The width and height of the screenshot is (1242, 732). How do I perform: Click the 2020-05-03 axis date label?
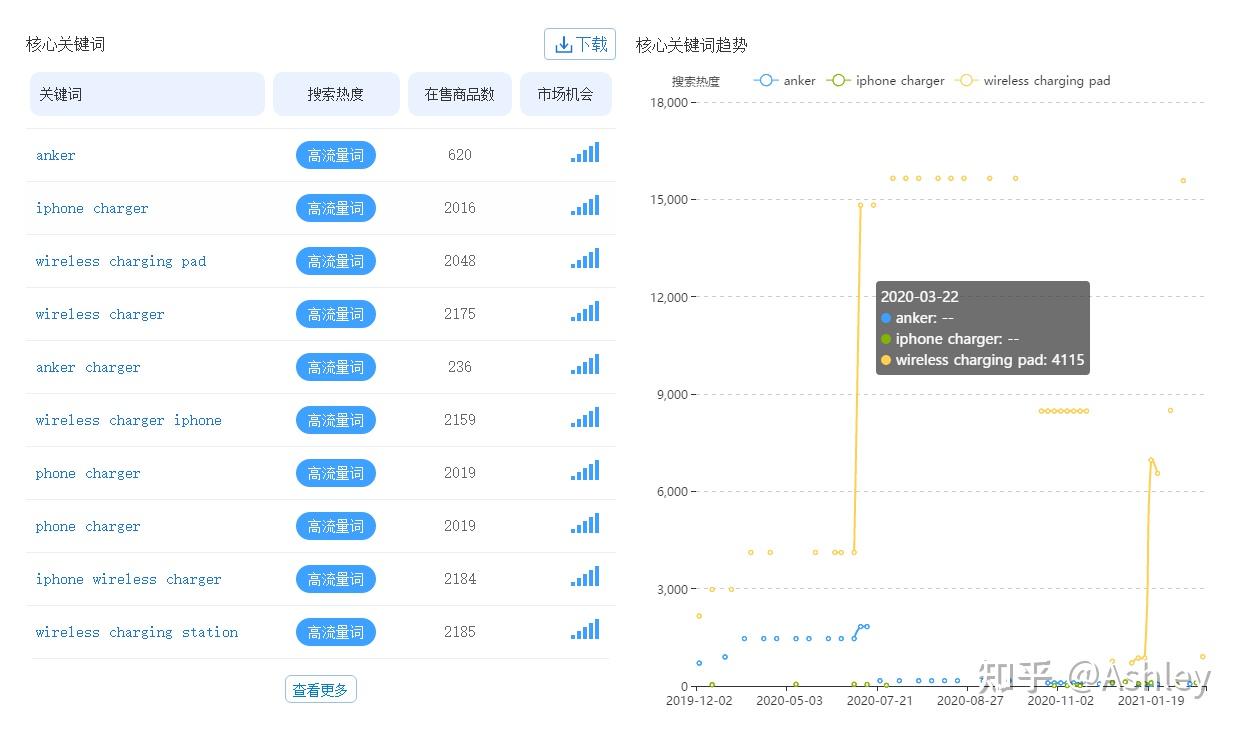789,701
